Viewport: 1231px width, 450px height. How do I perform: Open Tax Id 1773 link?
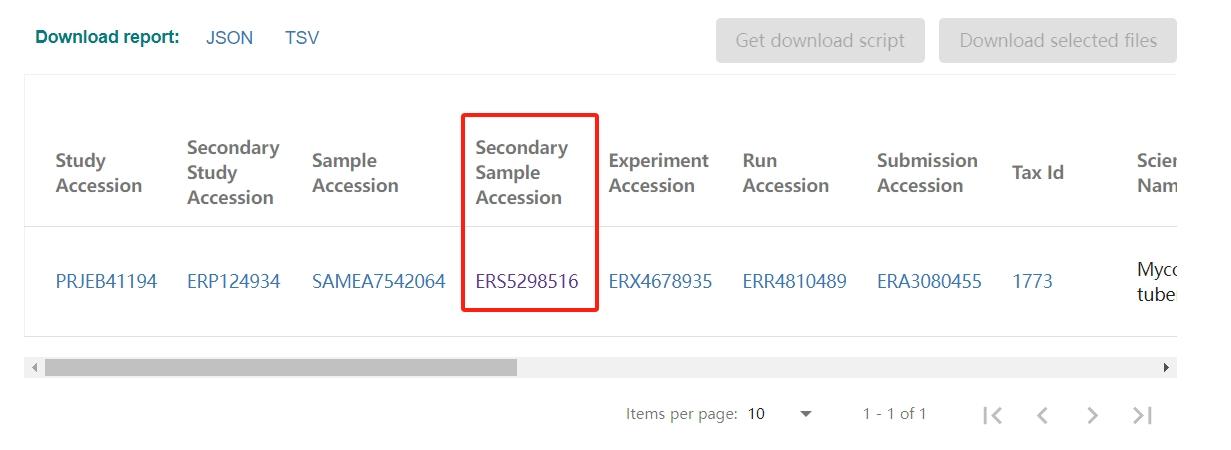pos(1032,281)
